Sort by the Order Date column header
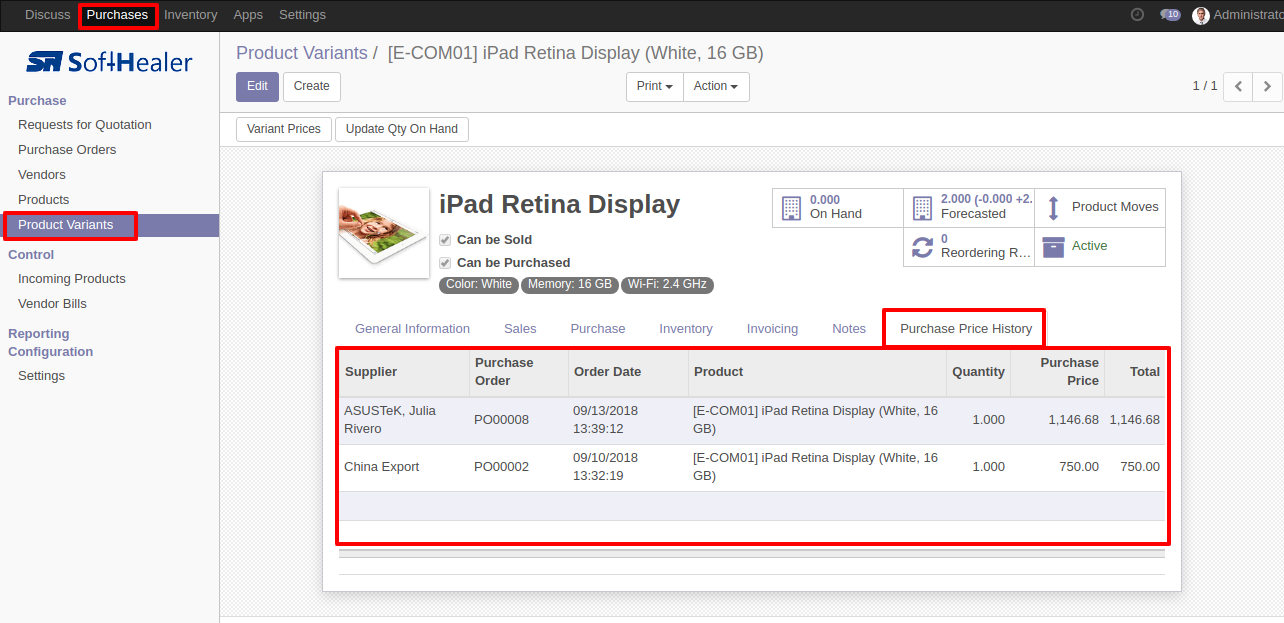The width and height of the screenshot is (1284, 623). pyautogui.click(x=629, y=372)
